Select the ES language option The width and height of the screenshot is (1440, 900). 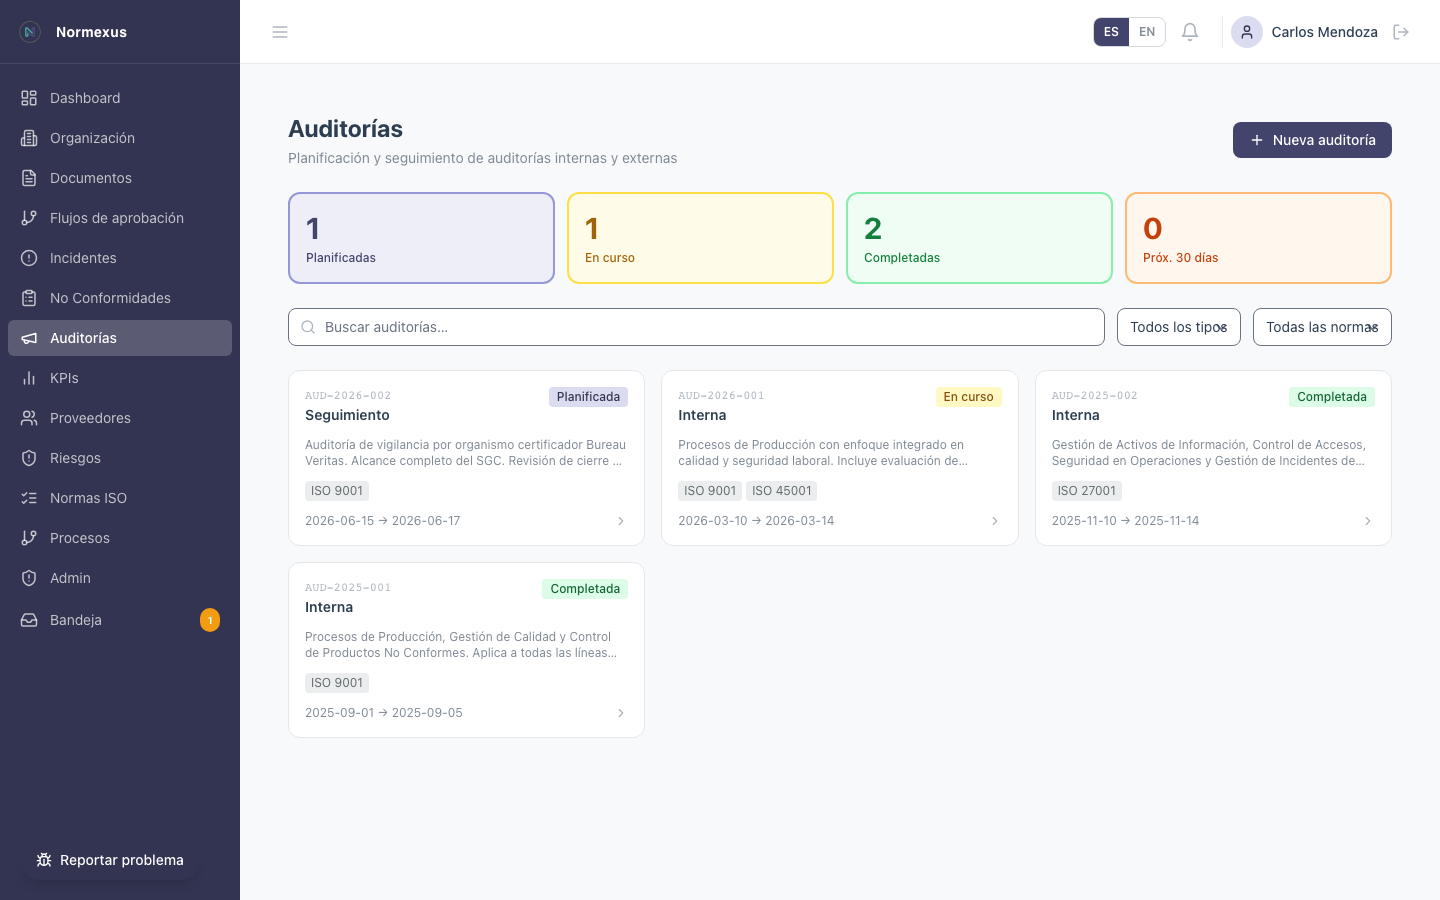pyautogui.click(x=1111, y=31)
